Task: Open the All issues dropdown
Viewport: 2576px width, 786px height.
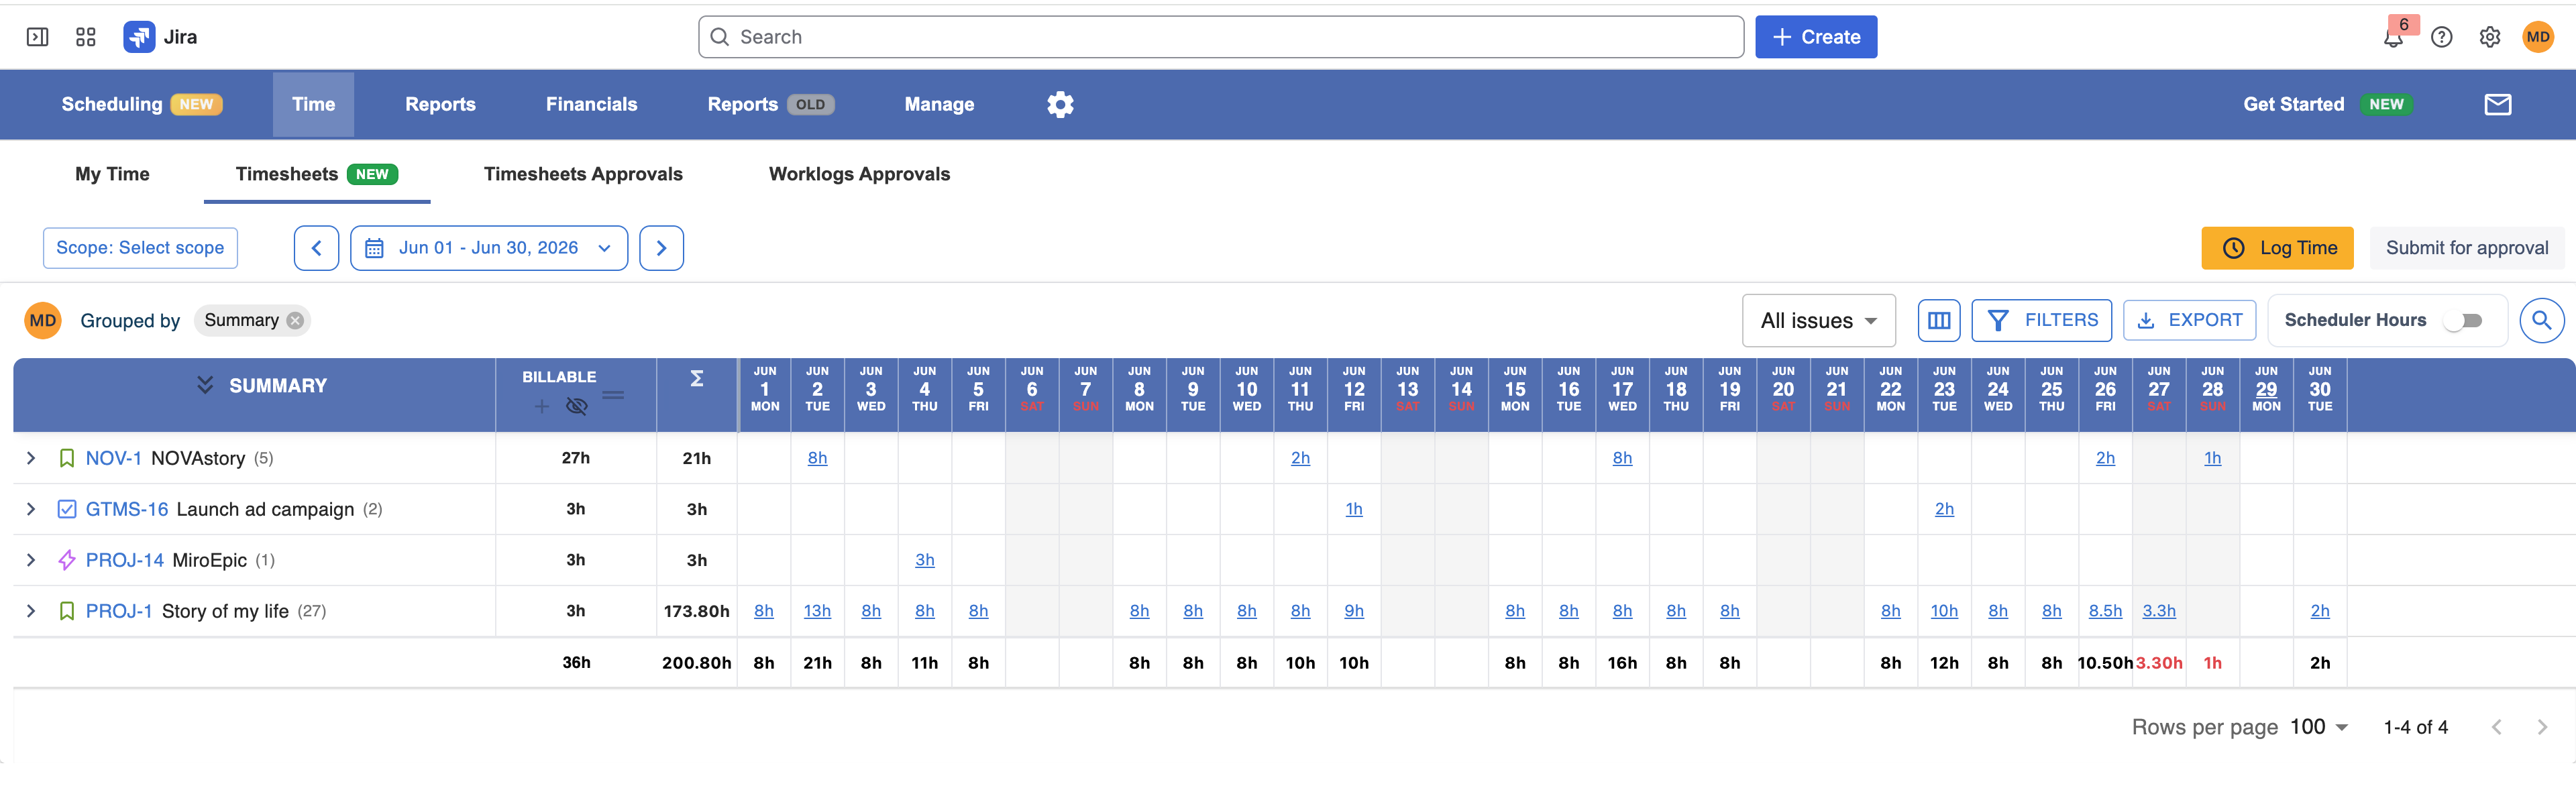Action: coord(1818,321)
